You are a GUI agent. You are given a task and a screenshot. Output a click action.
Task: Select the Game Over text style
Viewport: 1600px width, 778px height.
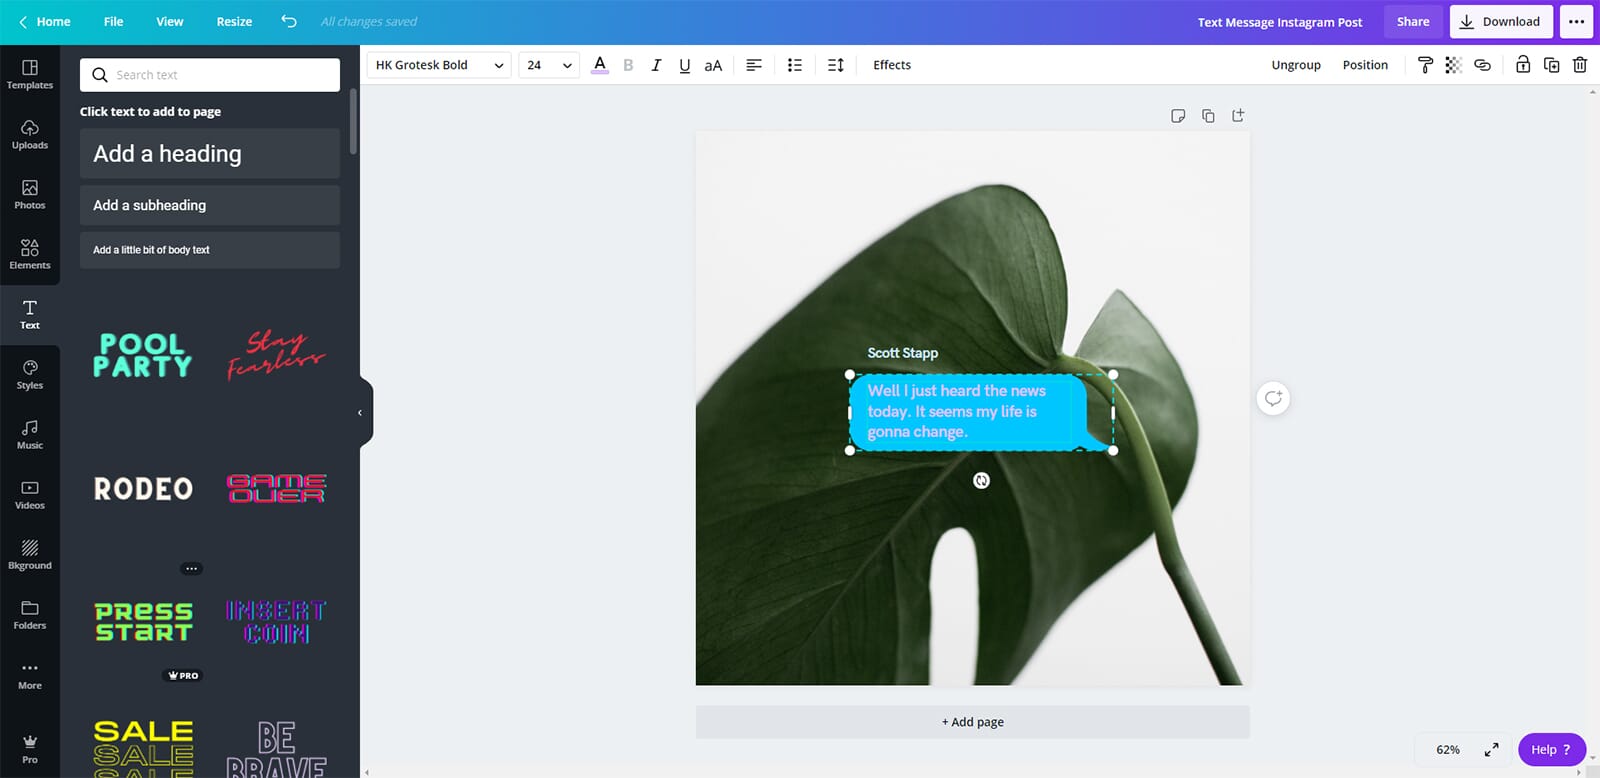277,489
